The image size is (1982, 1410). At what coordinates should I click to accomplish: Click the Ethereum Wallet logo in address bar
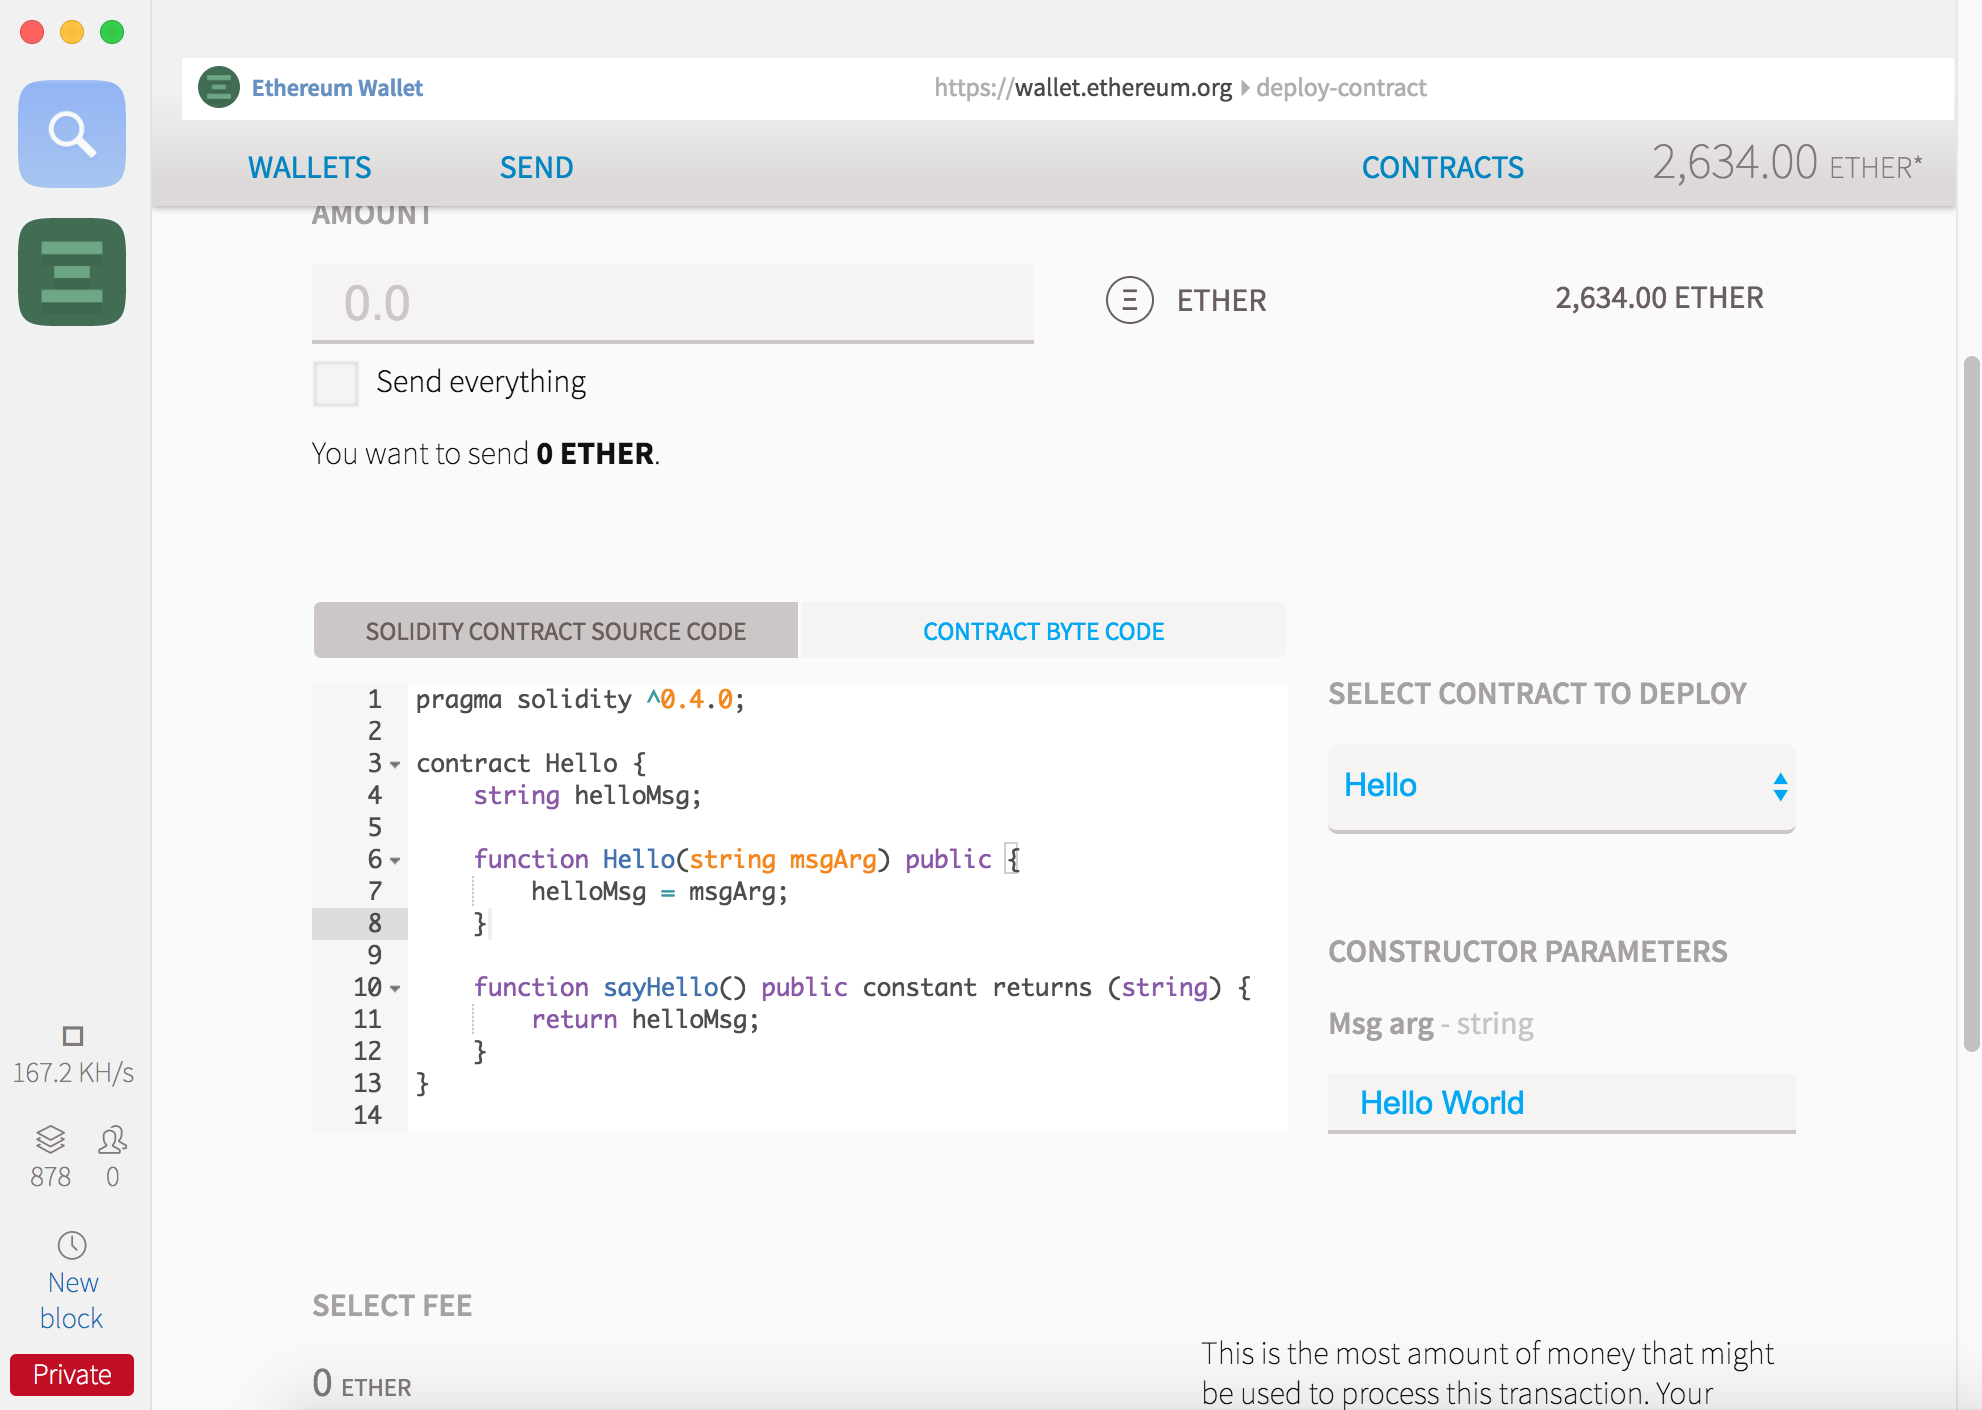[219, 87]
